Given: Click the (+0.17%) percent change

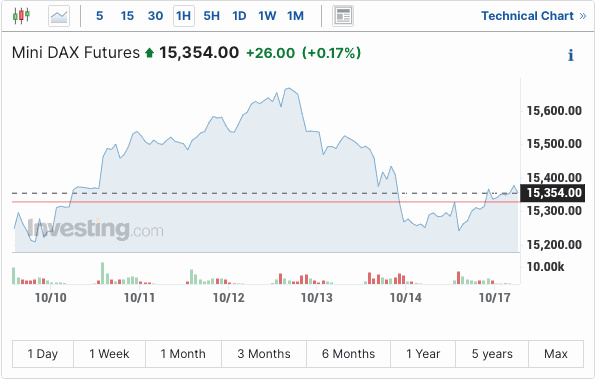Looking at the screenshot, I should click(x=331, y=53).
